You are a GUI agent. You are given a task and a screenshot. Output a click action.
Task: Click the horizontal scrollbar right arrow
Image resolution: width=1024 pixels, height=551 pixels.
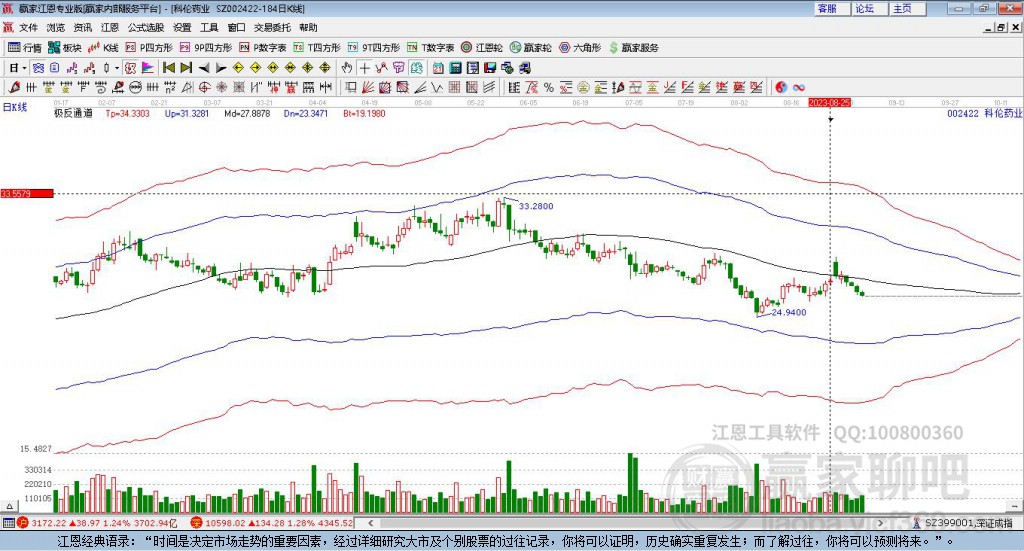coord(880,523)
